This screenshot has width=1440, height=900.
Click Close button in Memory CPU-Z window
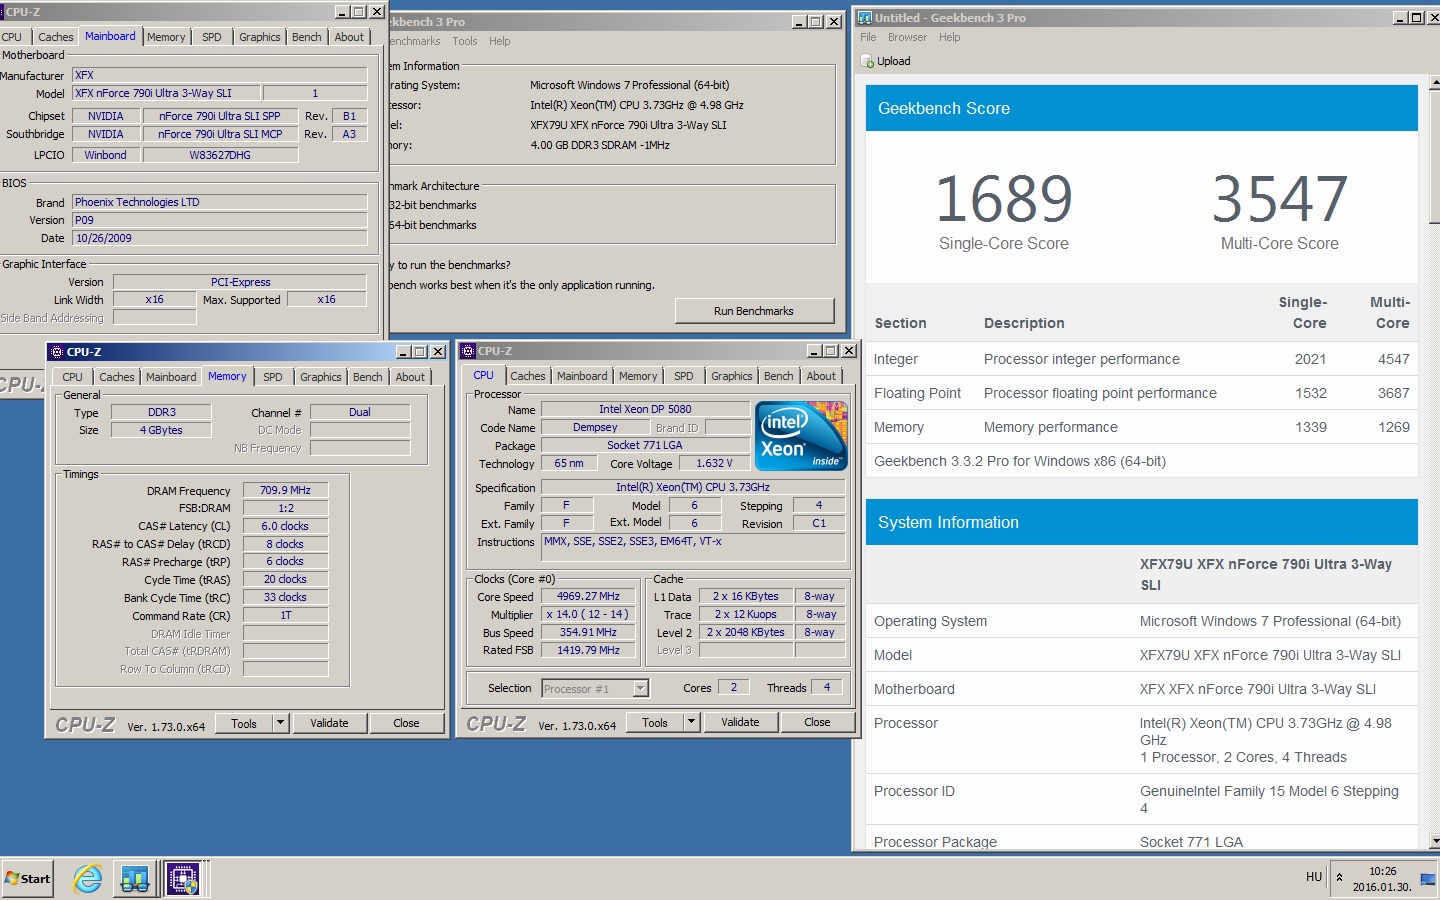406,723
